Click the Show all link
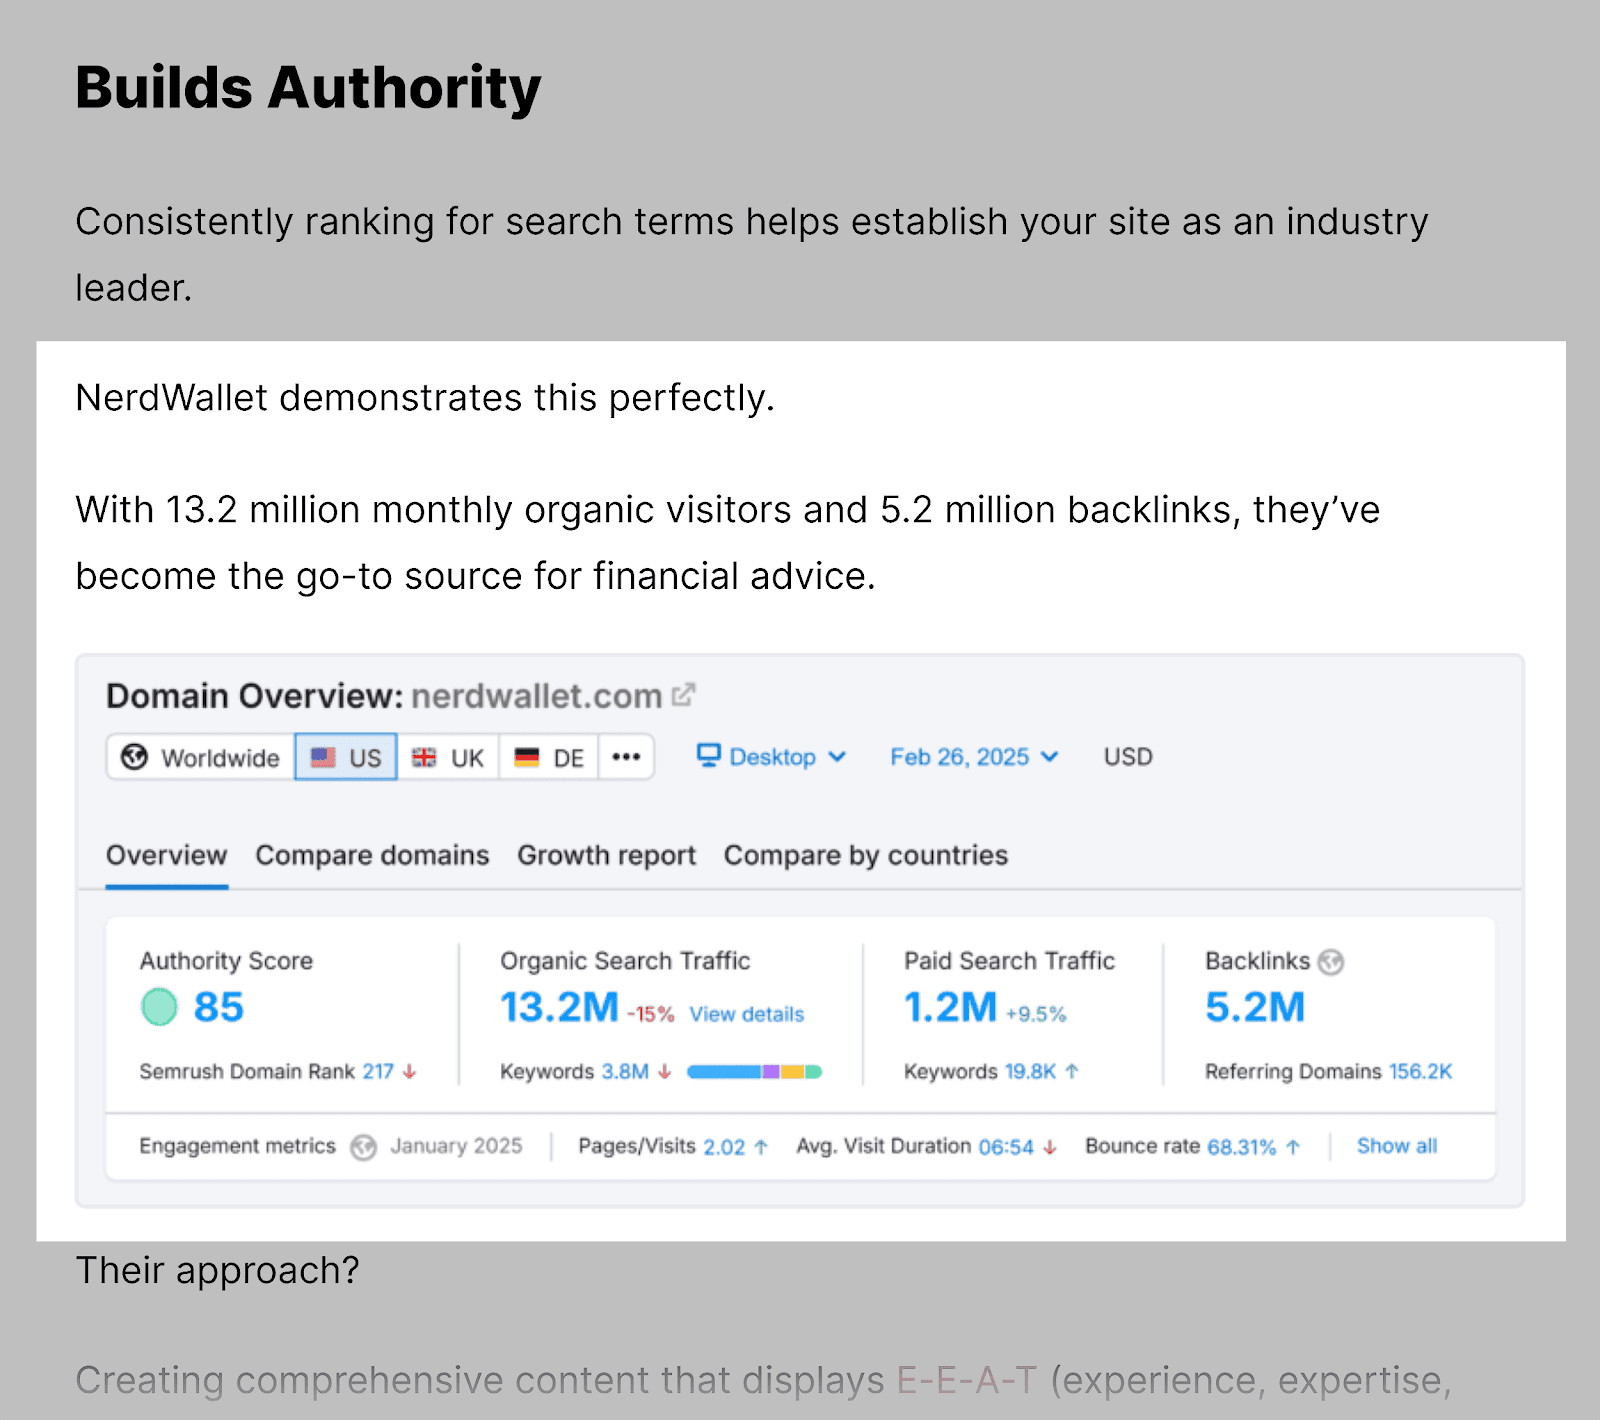Image resolution: width=1600 pixels, height=1420 pixels. [1396, 1146]
